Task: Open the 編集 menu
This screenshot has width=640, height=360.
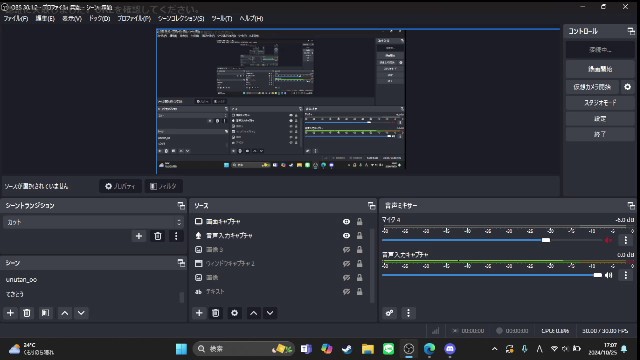Action: 45,18
